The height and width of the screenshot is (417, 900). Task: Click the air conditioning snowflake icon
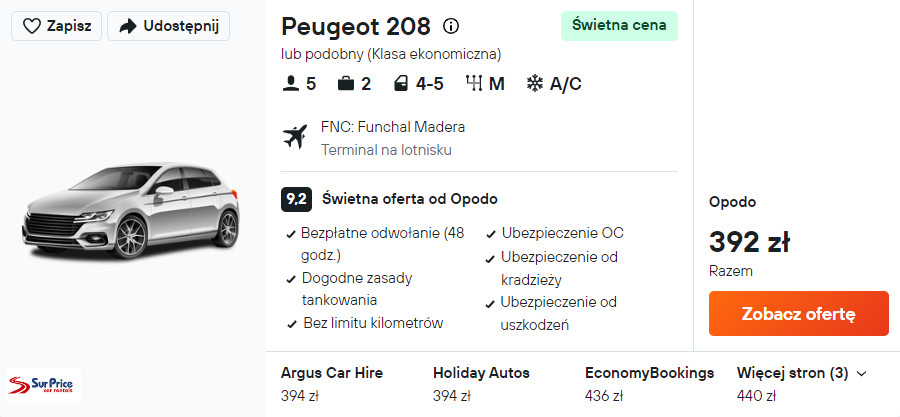[x=535, y=84]
